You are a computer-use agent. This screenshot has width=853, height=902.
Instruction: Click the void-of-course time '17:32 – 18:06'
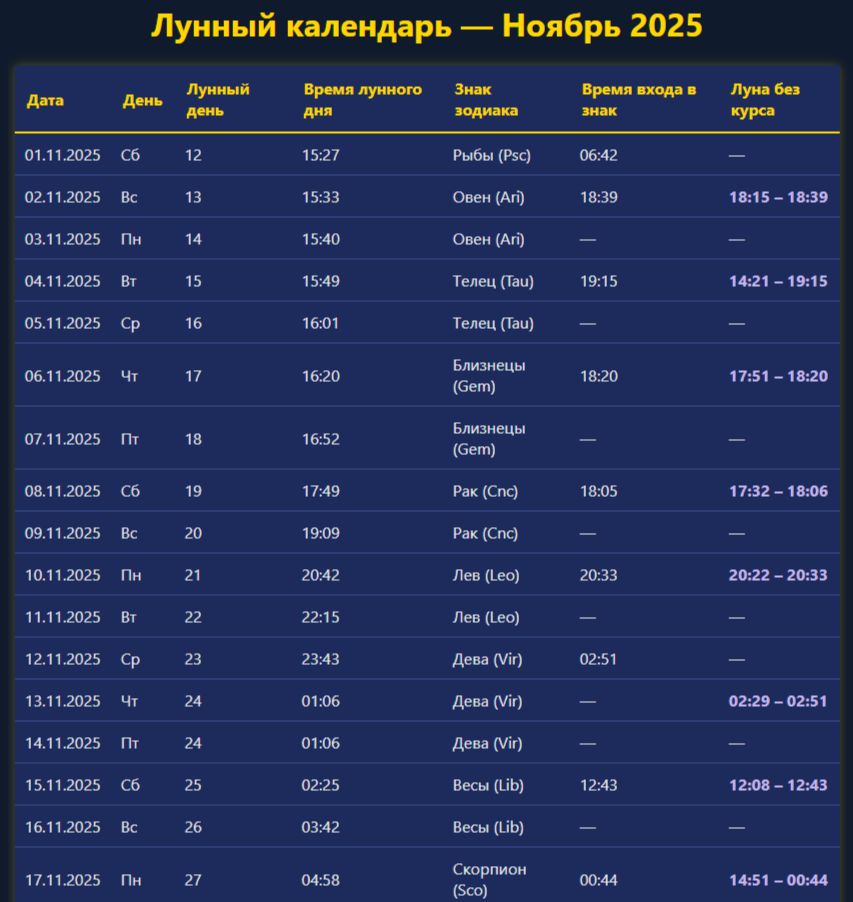tap(779, 491)
